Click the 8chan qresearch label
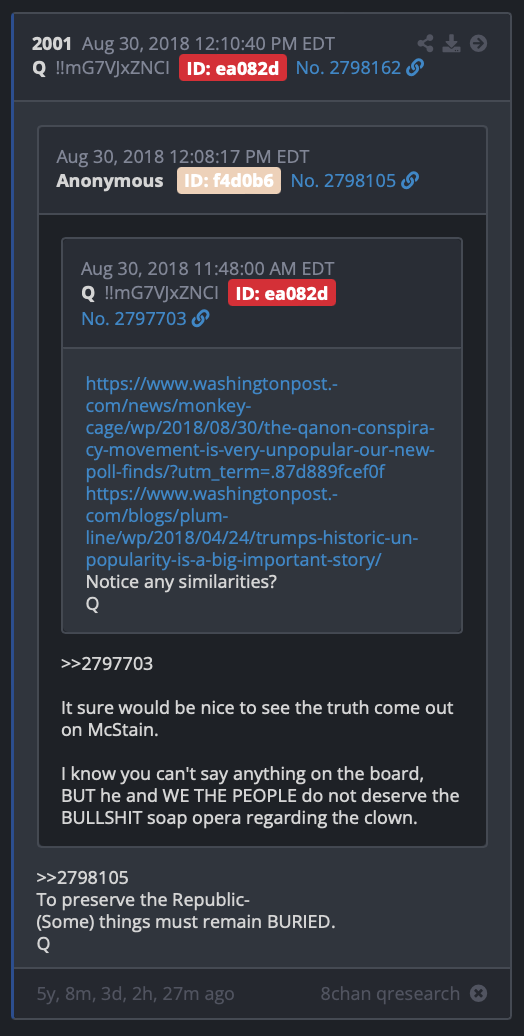 click(391, 993)
